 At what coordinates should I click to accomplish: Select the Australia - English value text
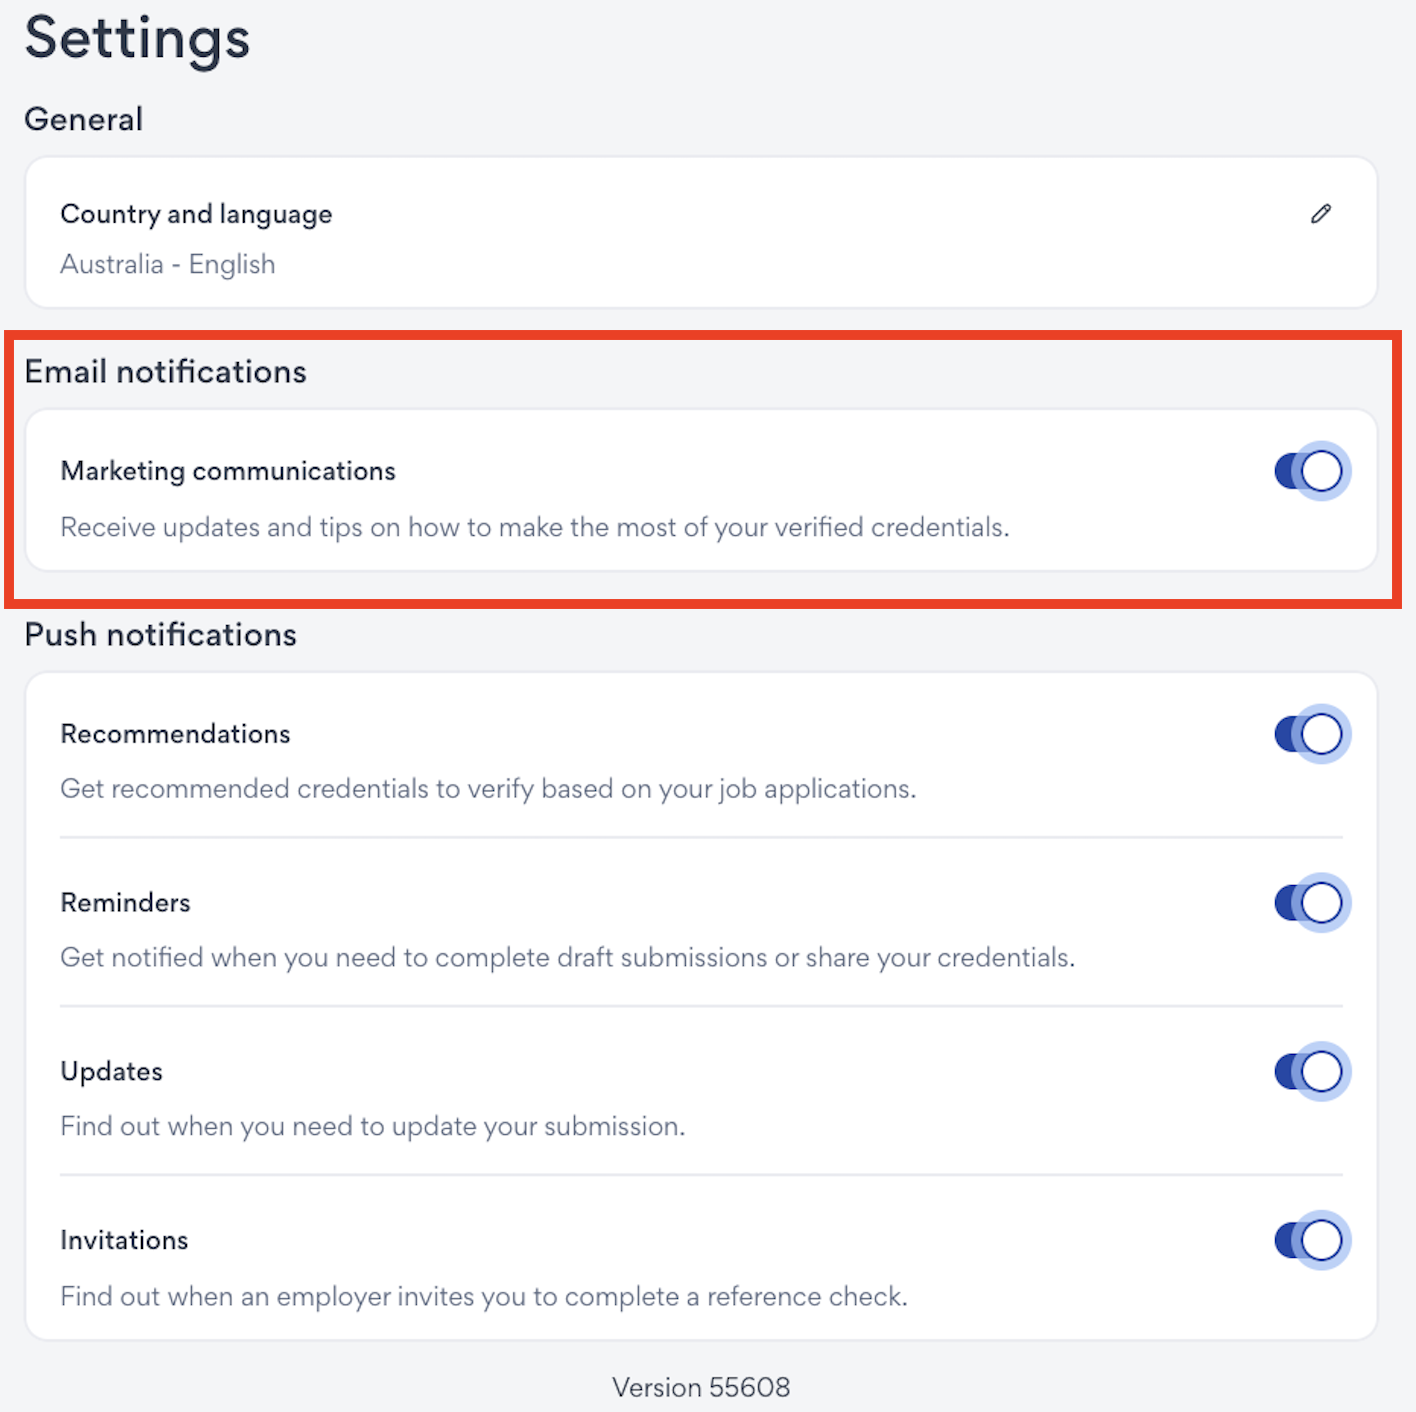(x=168, y=264)
